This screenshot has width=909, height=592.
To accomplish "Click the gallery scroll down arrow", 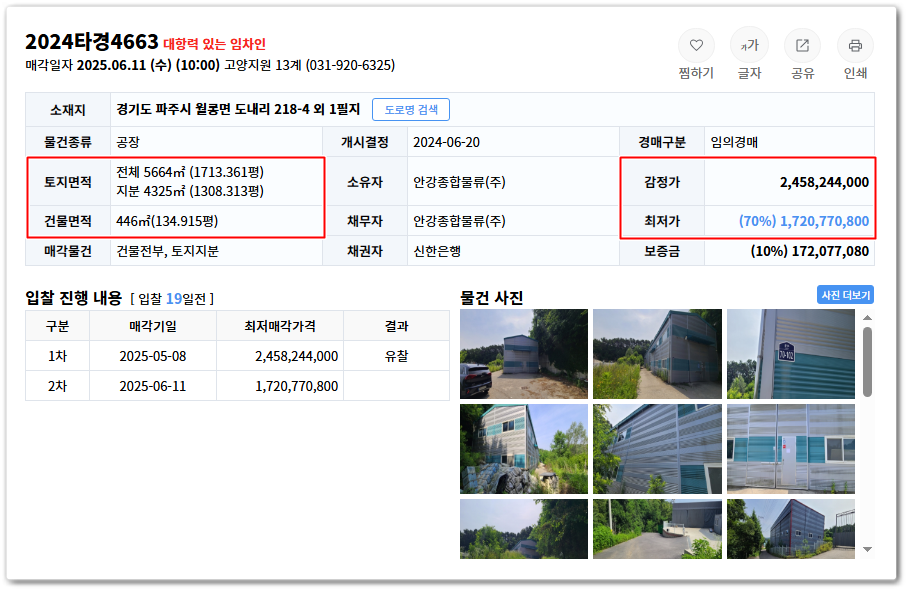I will tap(867, 549).
